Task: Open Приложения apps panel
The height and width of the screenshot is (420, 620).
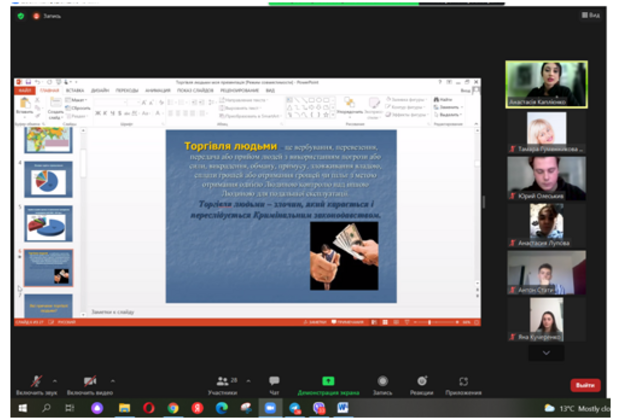Action: (x=463, y=385)
